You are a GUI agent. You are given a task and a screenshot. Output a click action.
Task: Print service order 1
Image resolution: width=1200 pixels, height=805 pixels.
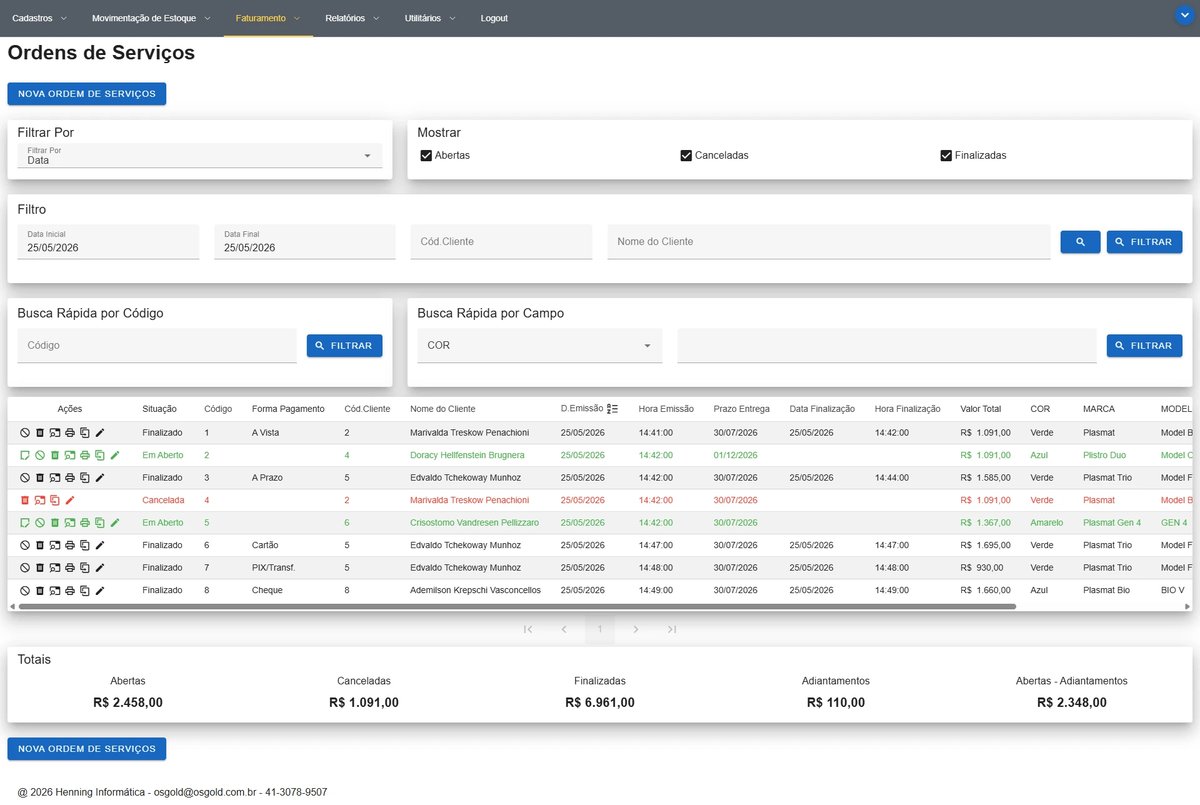click(x=70, y=433)
